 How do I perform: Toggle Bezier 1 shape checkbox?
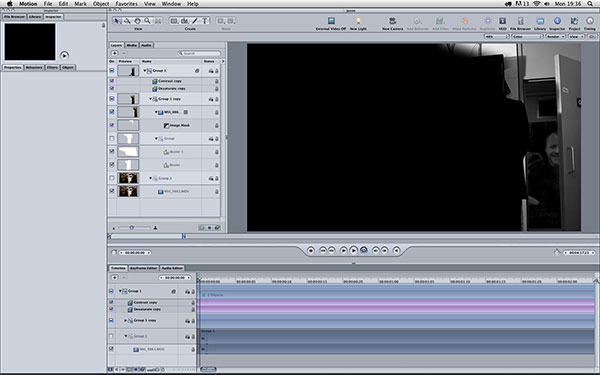(112, 152)
